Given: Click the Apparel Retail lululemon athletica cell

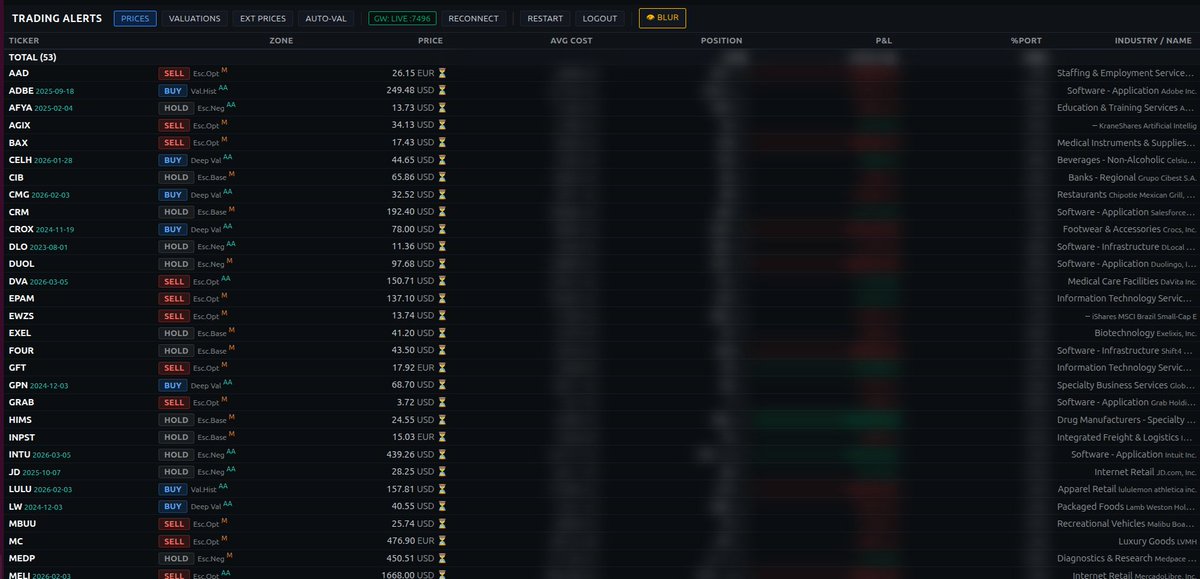Looking at the screenshot, I should point(1127,489).
